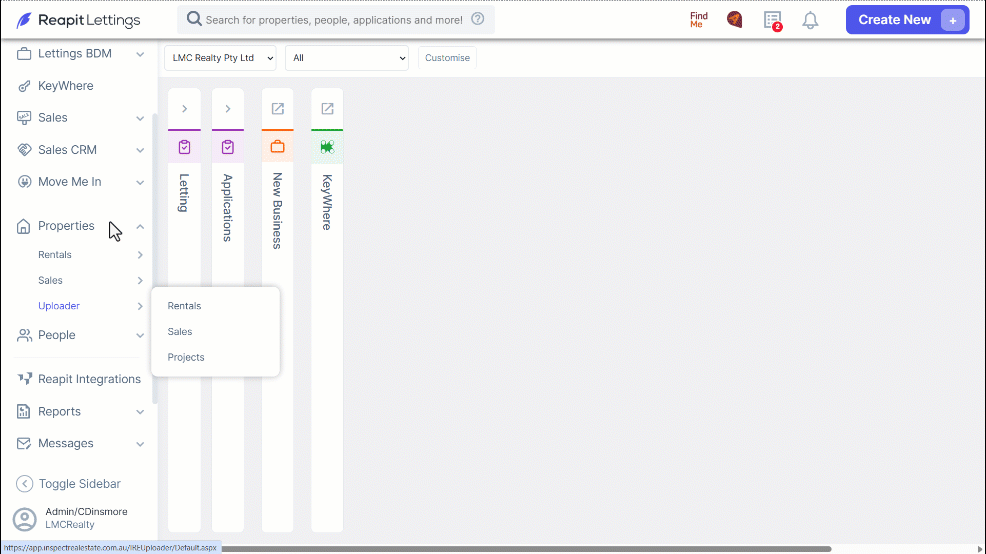The height and width of the screenshot is (554, 986).
Task: Click the Reapit Lettings feather logo
Action: tap(24, 20)
